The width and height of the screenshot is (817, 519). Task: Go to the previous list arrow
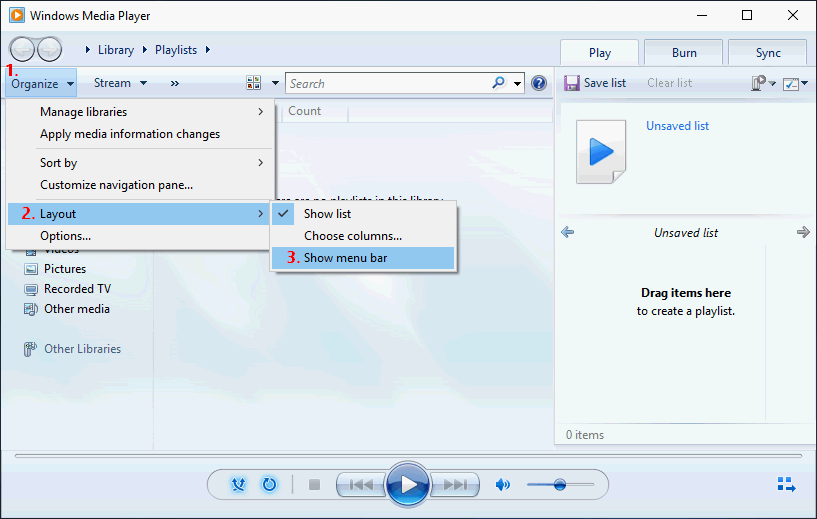[567, 232]
